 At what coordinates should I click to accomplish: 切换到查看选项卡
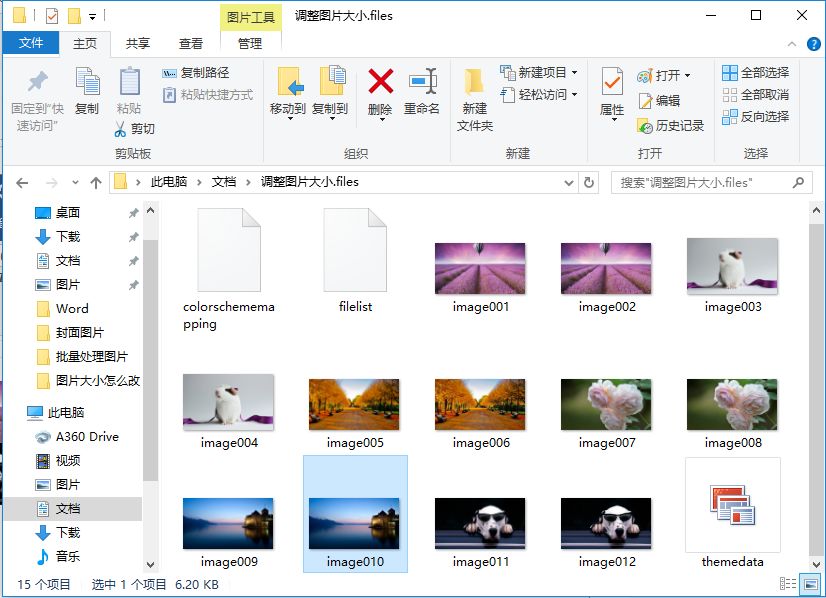pyautogui.click(x=189, y=43)
